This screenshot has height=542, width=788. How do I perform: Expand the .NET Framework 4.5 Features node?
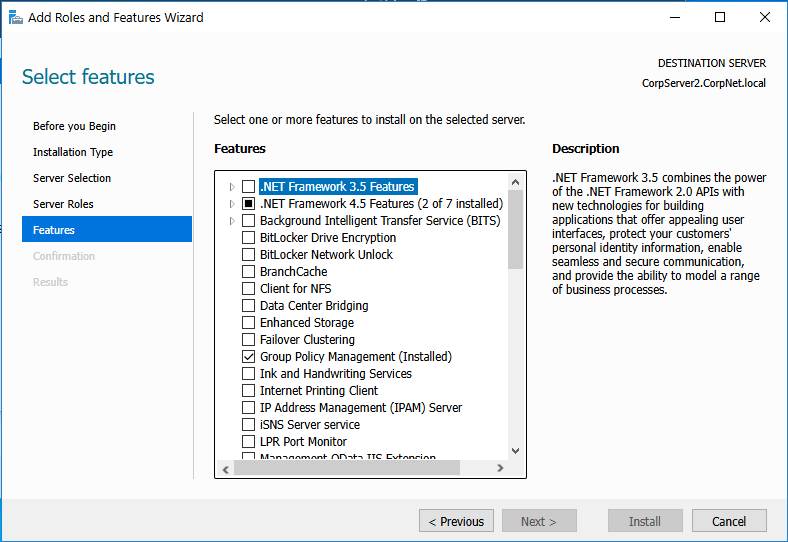coord(233,204)
